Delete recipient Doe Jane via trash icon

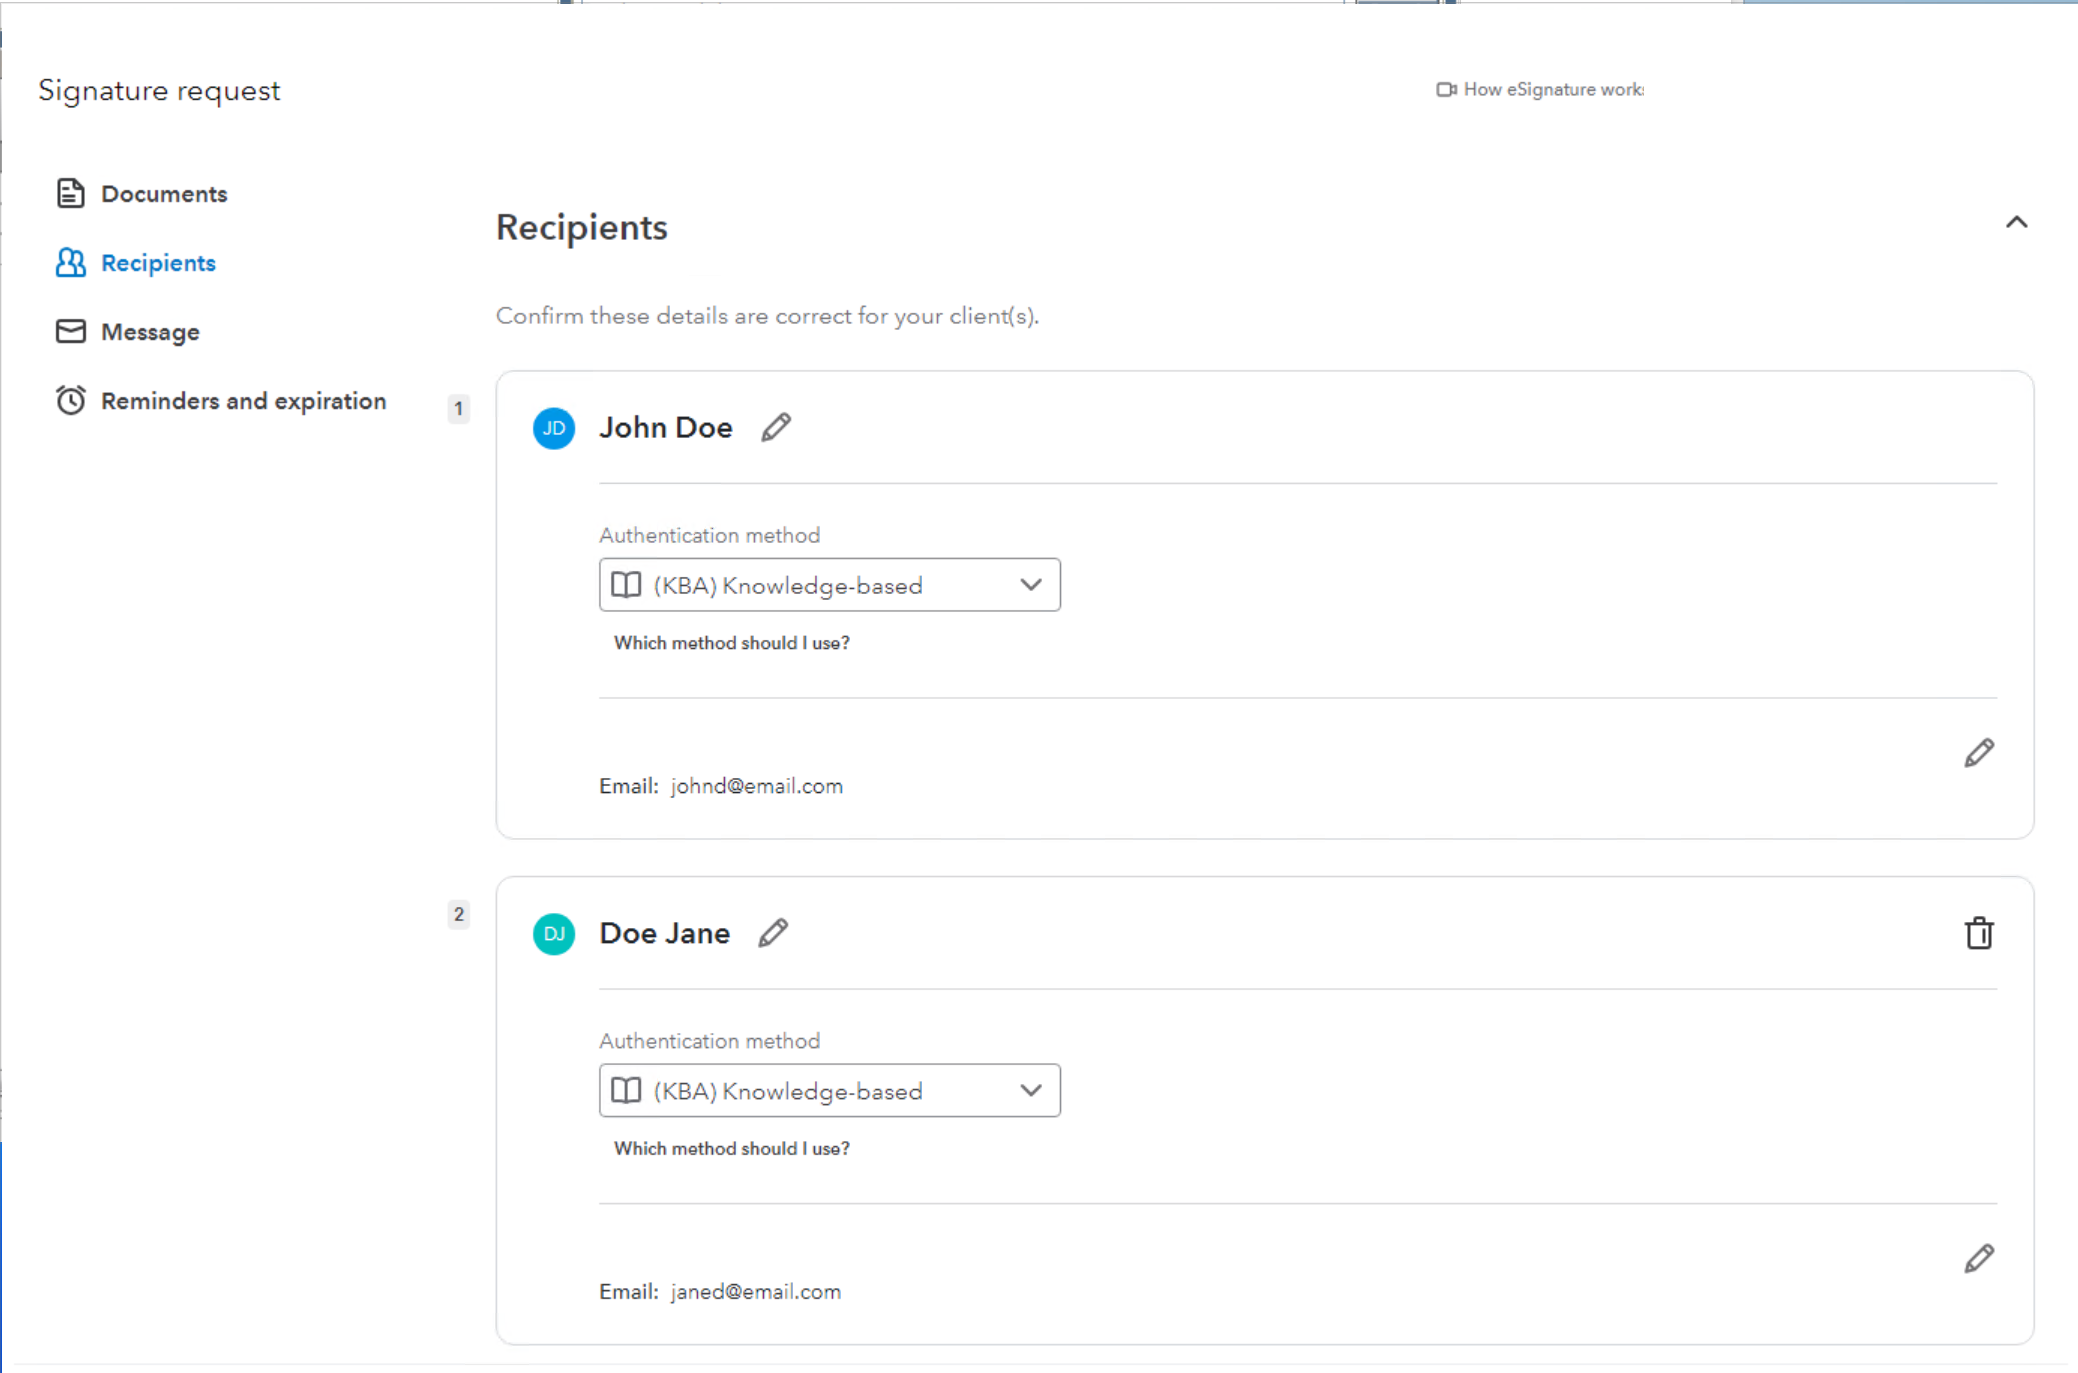1979,932
